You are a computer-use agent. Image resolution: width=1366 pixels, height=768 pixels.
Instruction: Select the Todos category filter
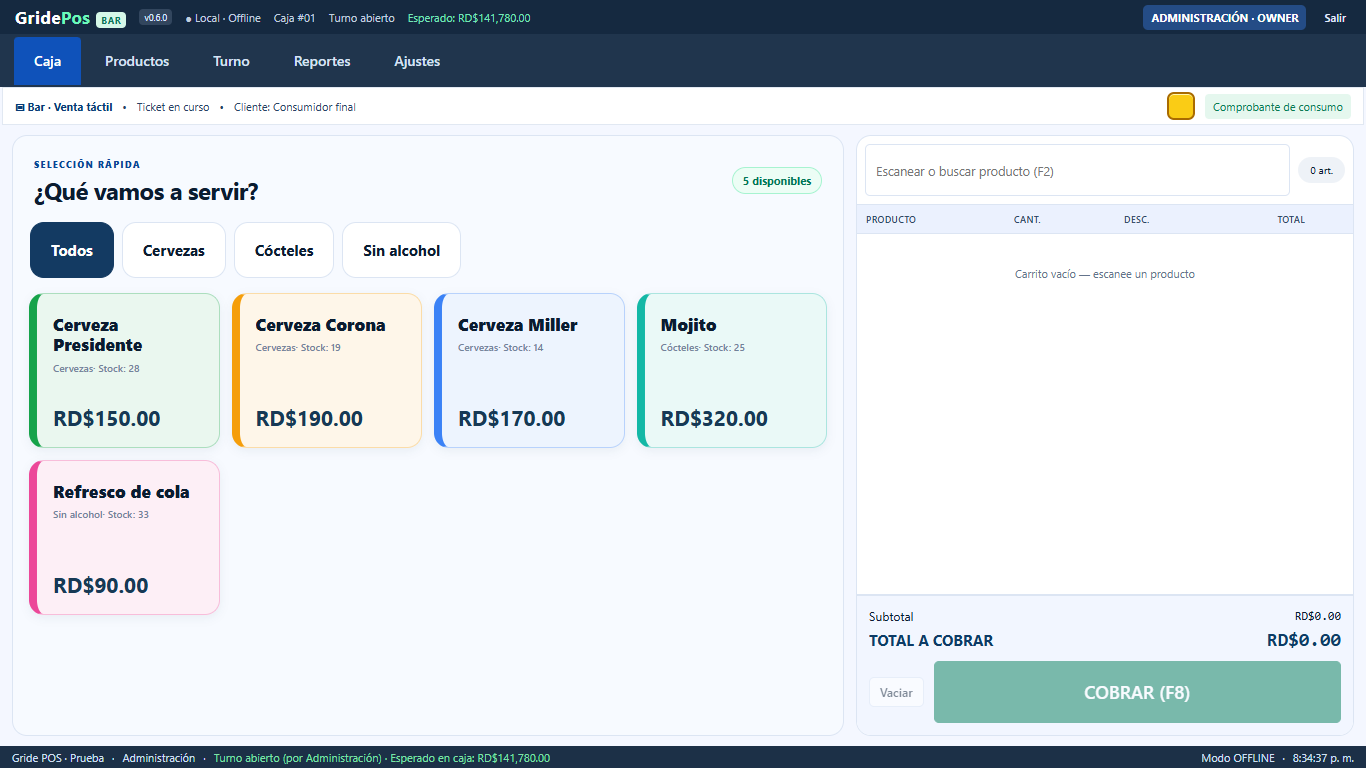72,250
